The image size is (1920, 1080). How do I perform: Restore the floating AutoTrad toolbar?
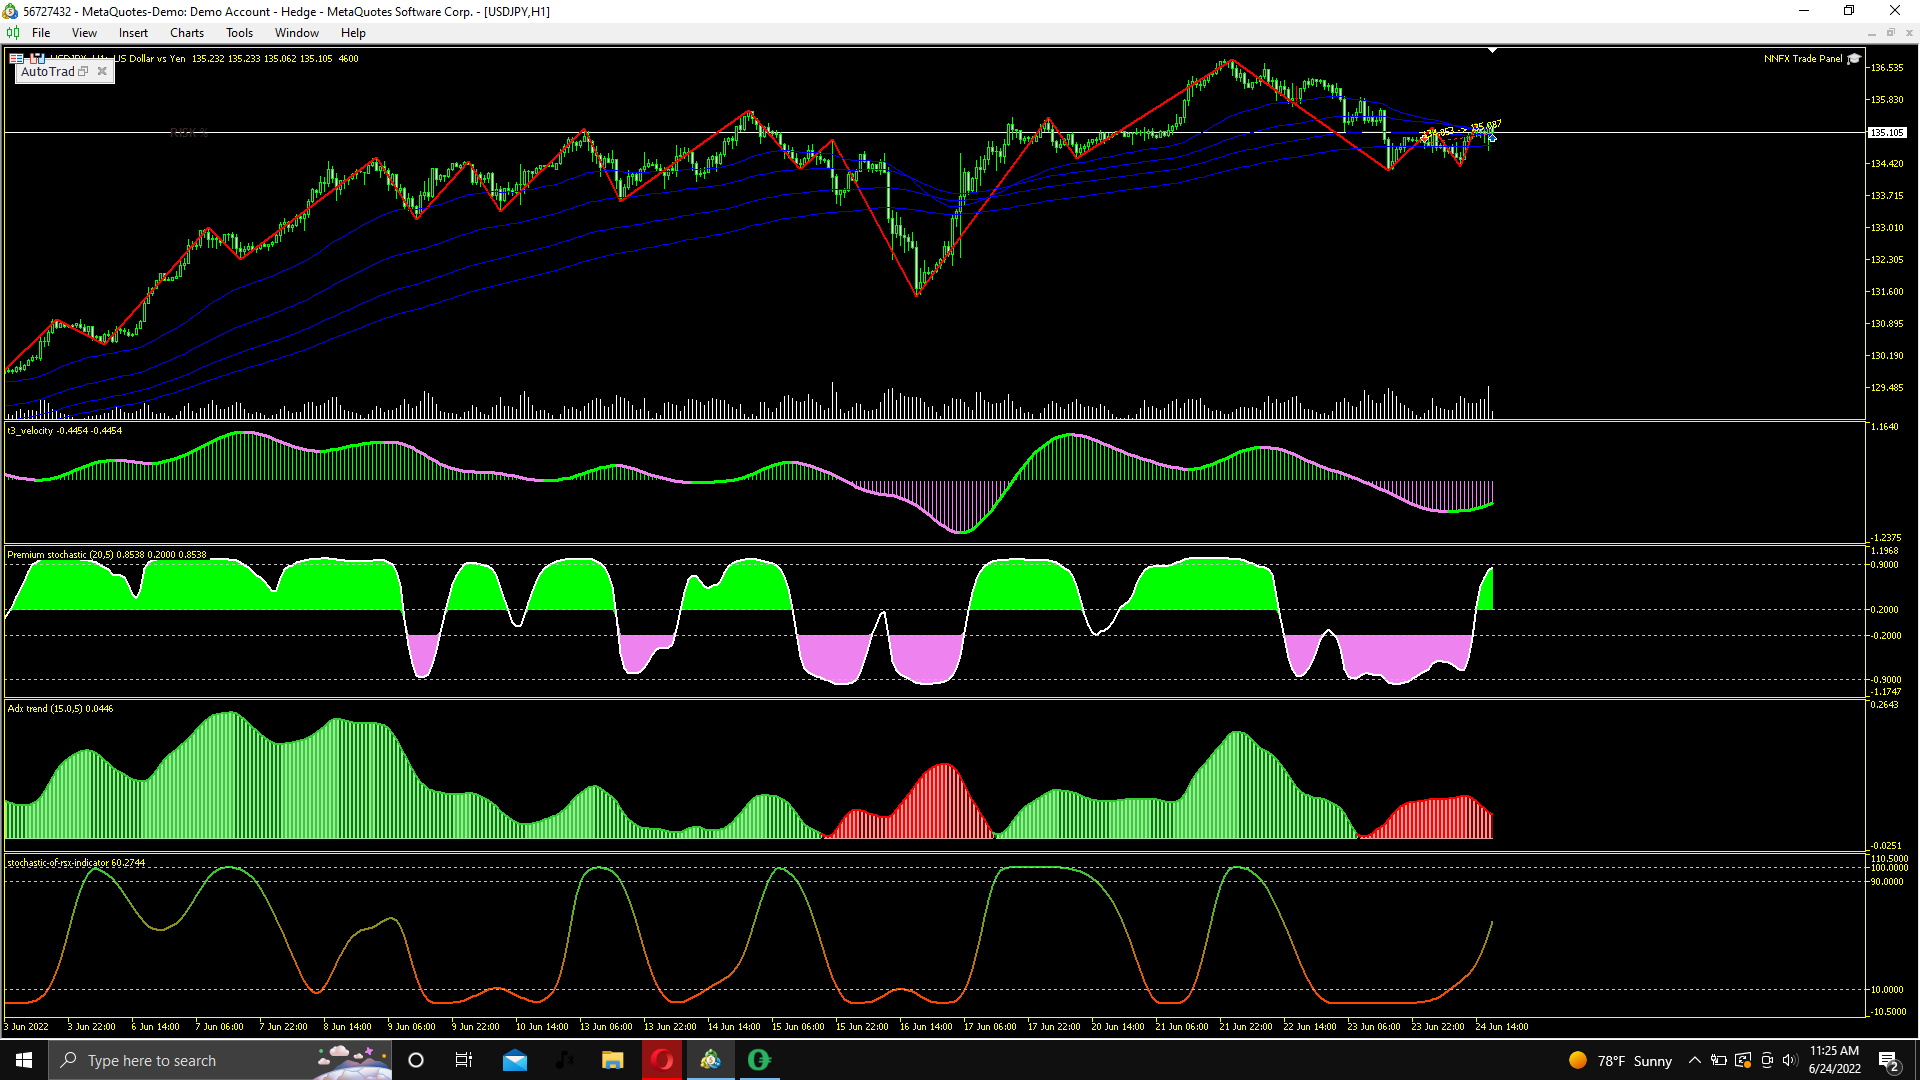(84, 72)
